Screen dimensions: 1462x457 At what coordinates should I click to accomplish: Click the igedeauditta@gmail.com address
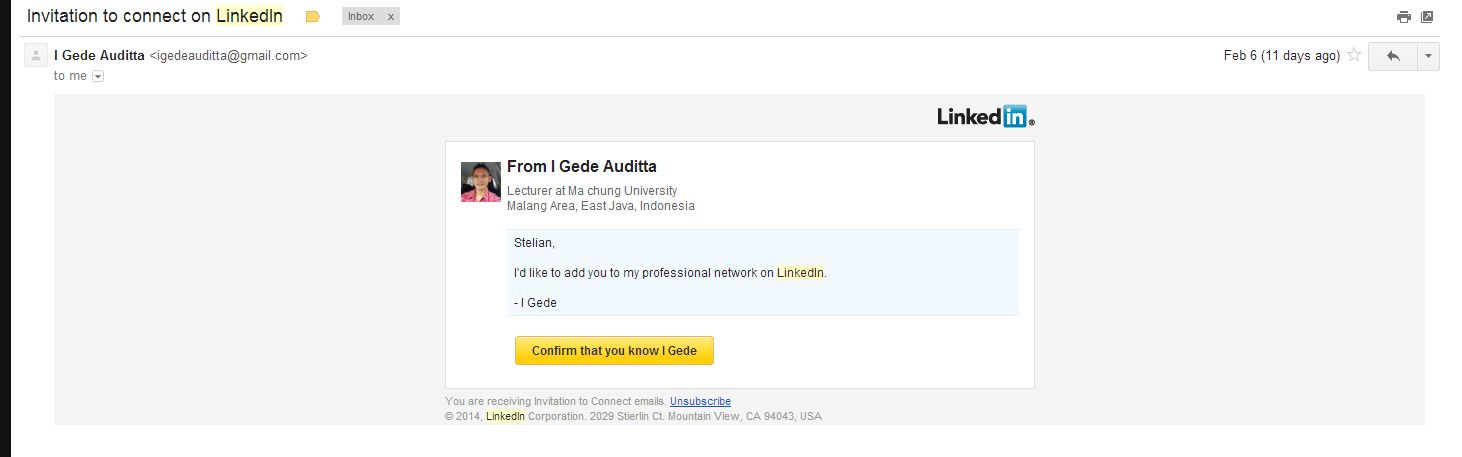coord(228,56)
